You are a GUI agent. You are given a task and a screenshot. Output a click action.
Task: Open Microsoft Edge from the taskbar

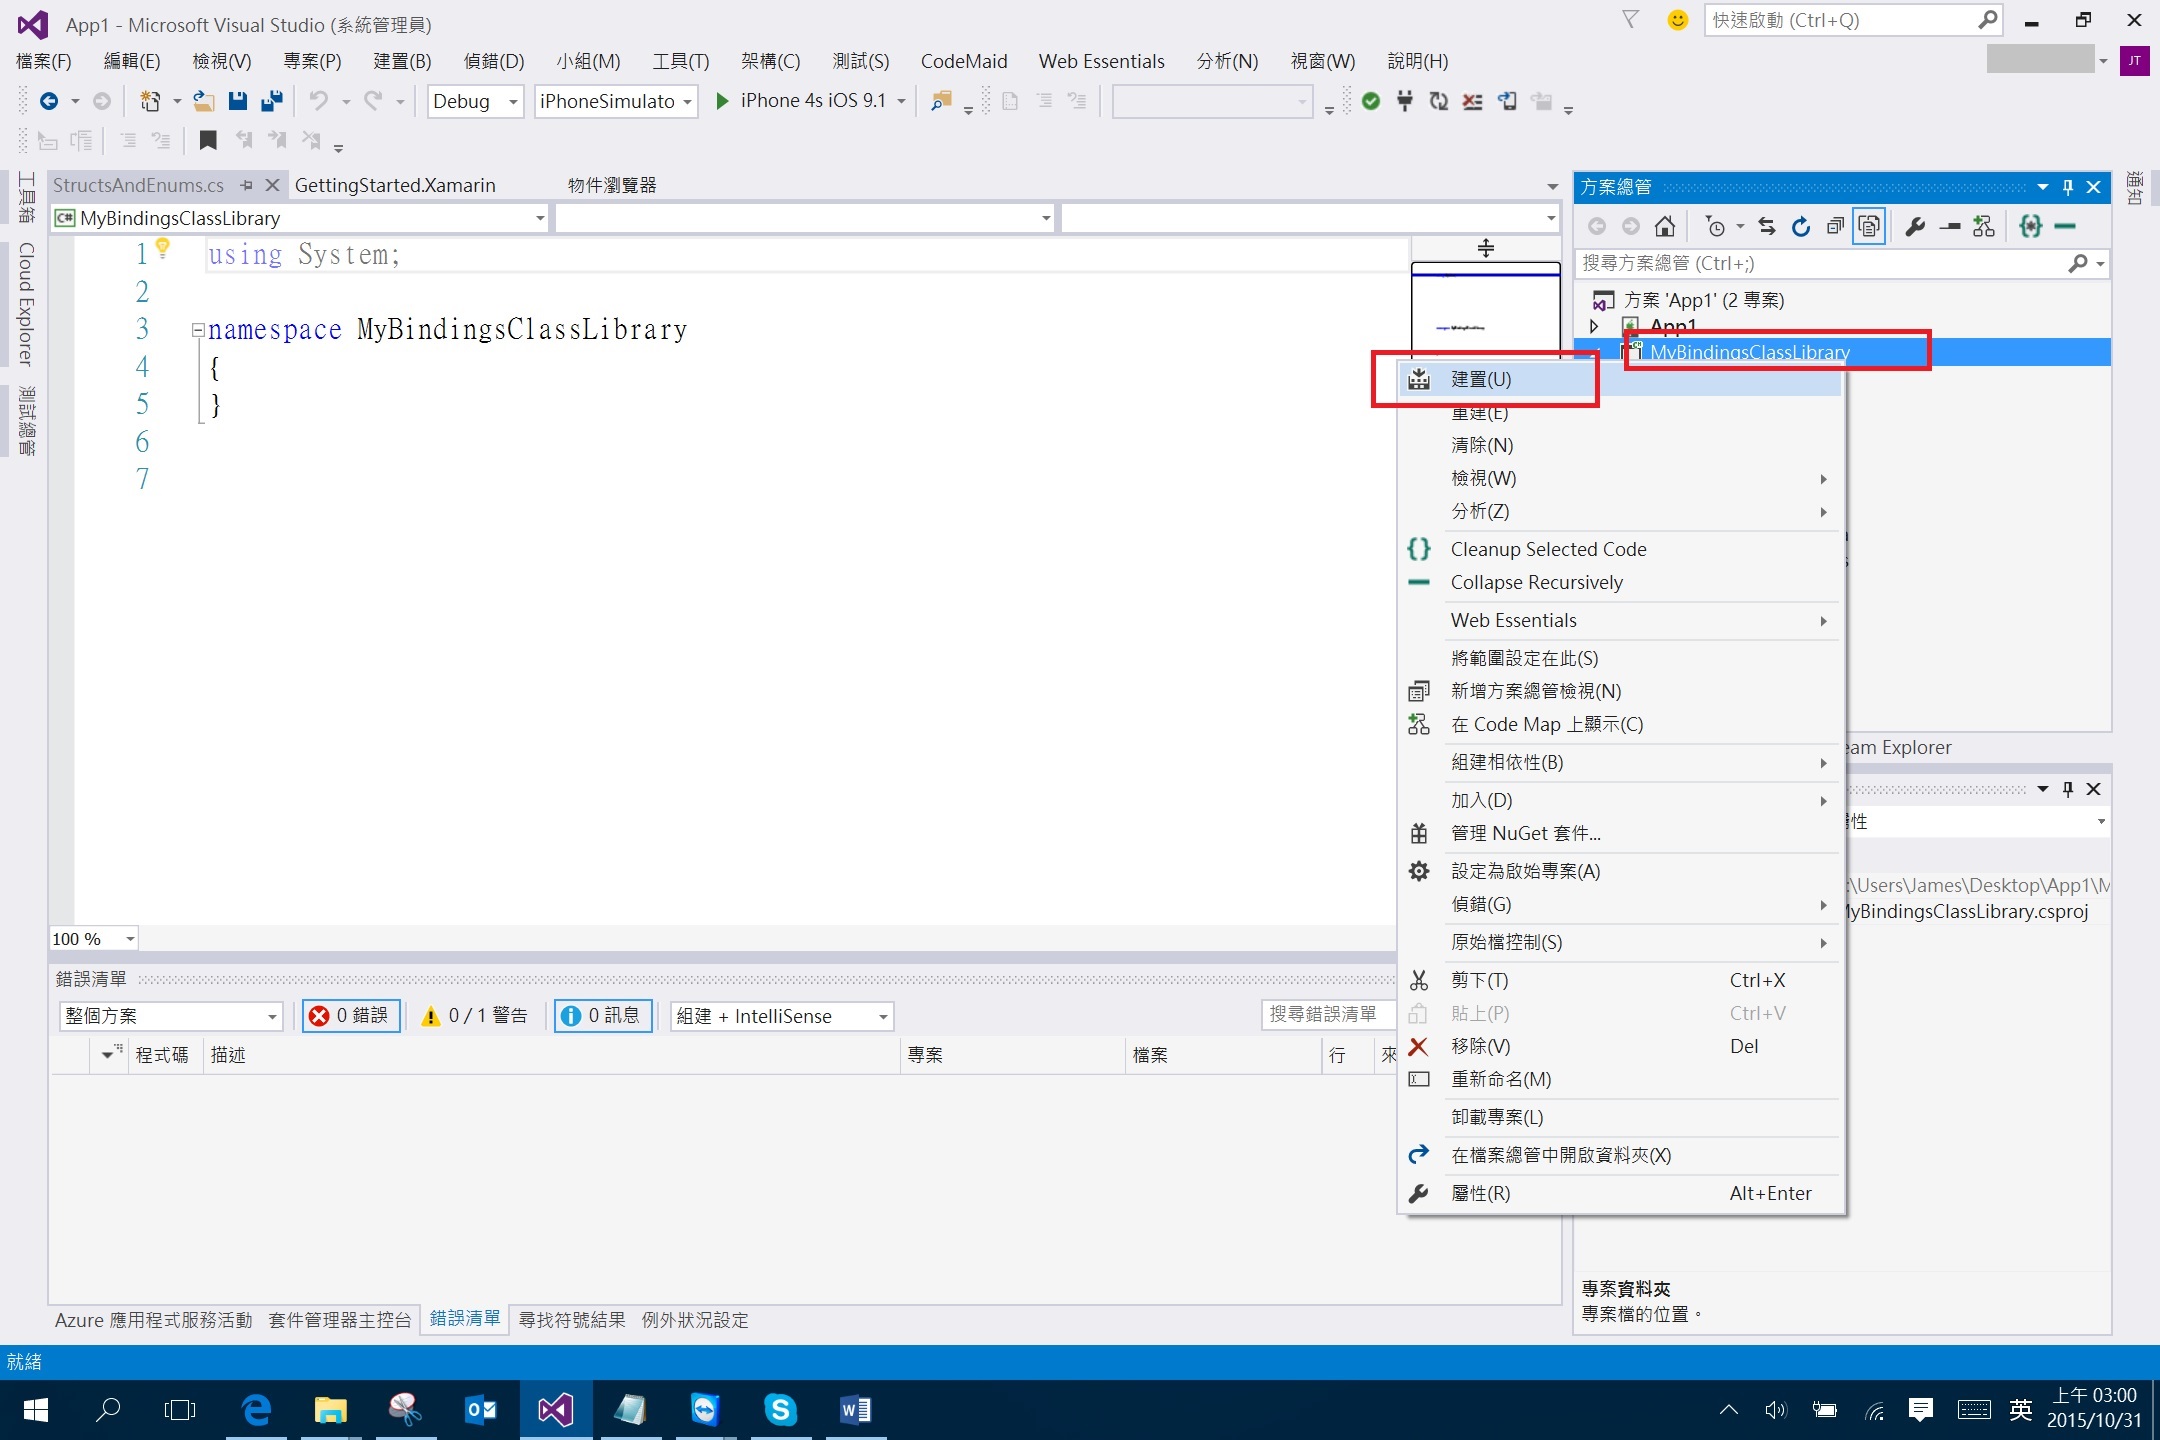coord(256,1410)
